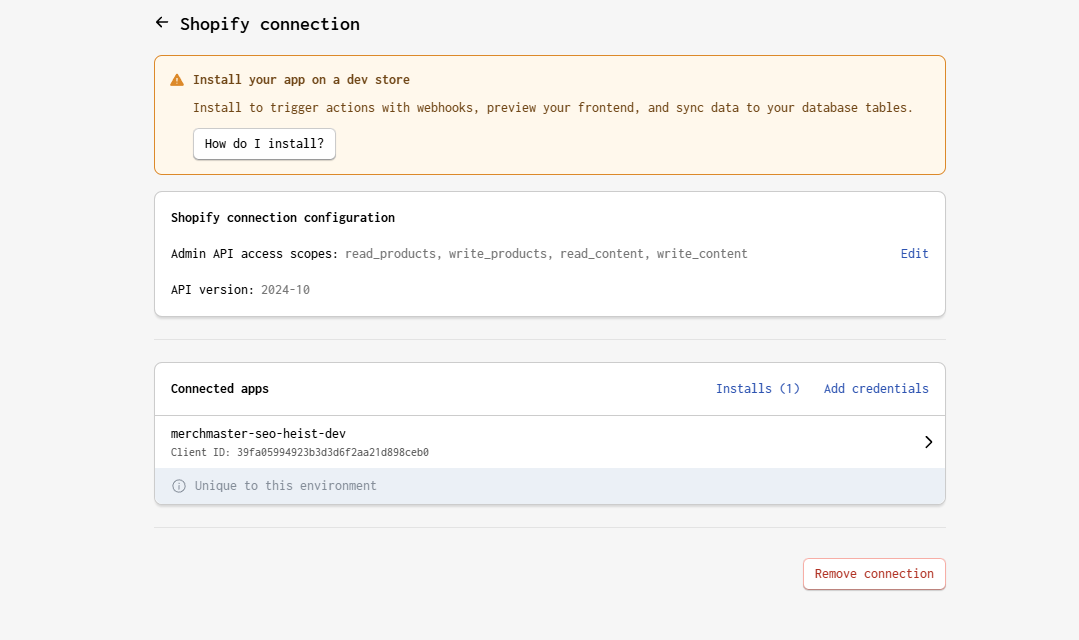Image resolution: width=1079 pixels, height=640 pixels.
Task: Click the API version 2024-10 value
Action: [285, 290]
